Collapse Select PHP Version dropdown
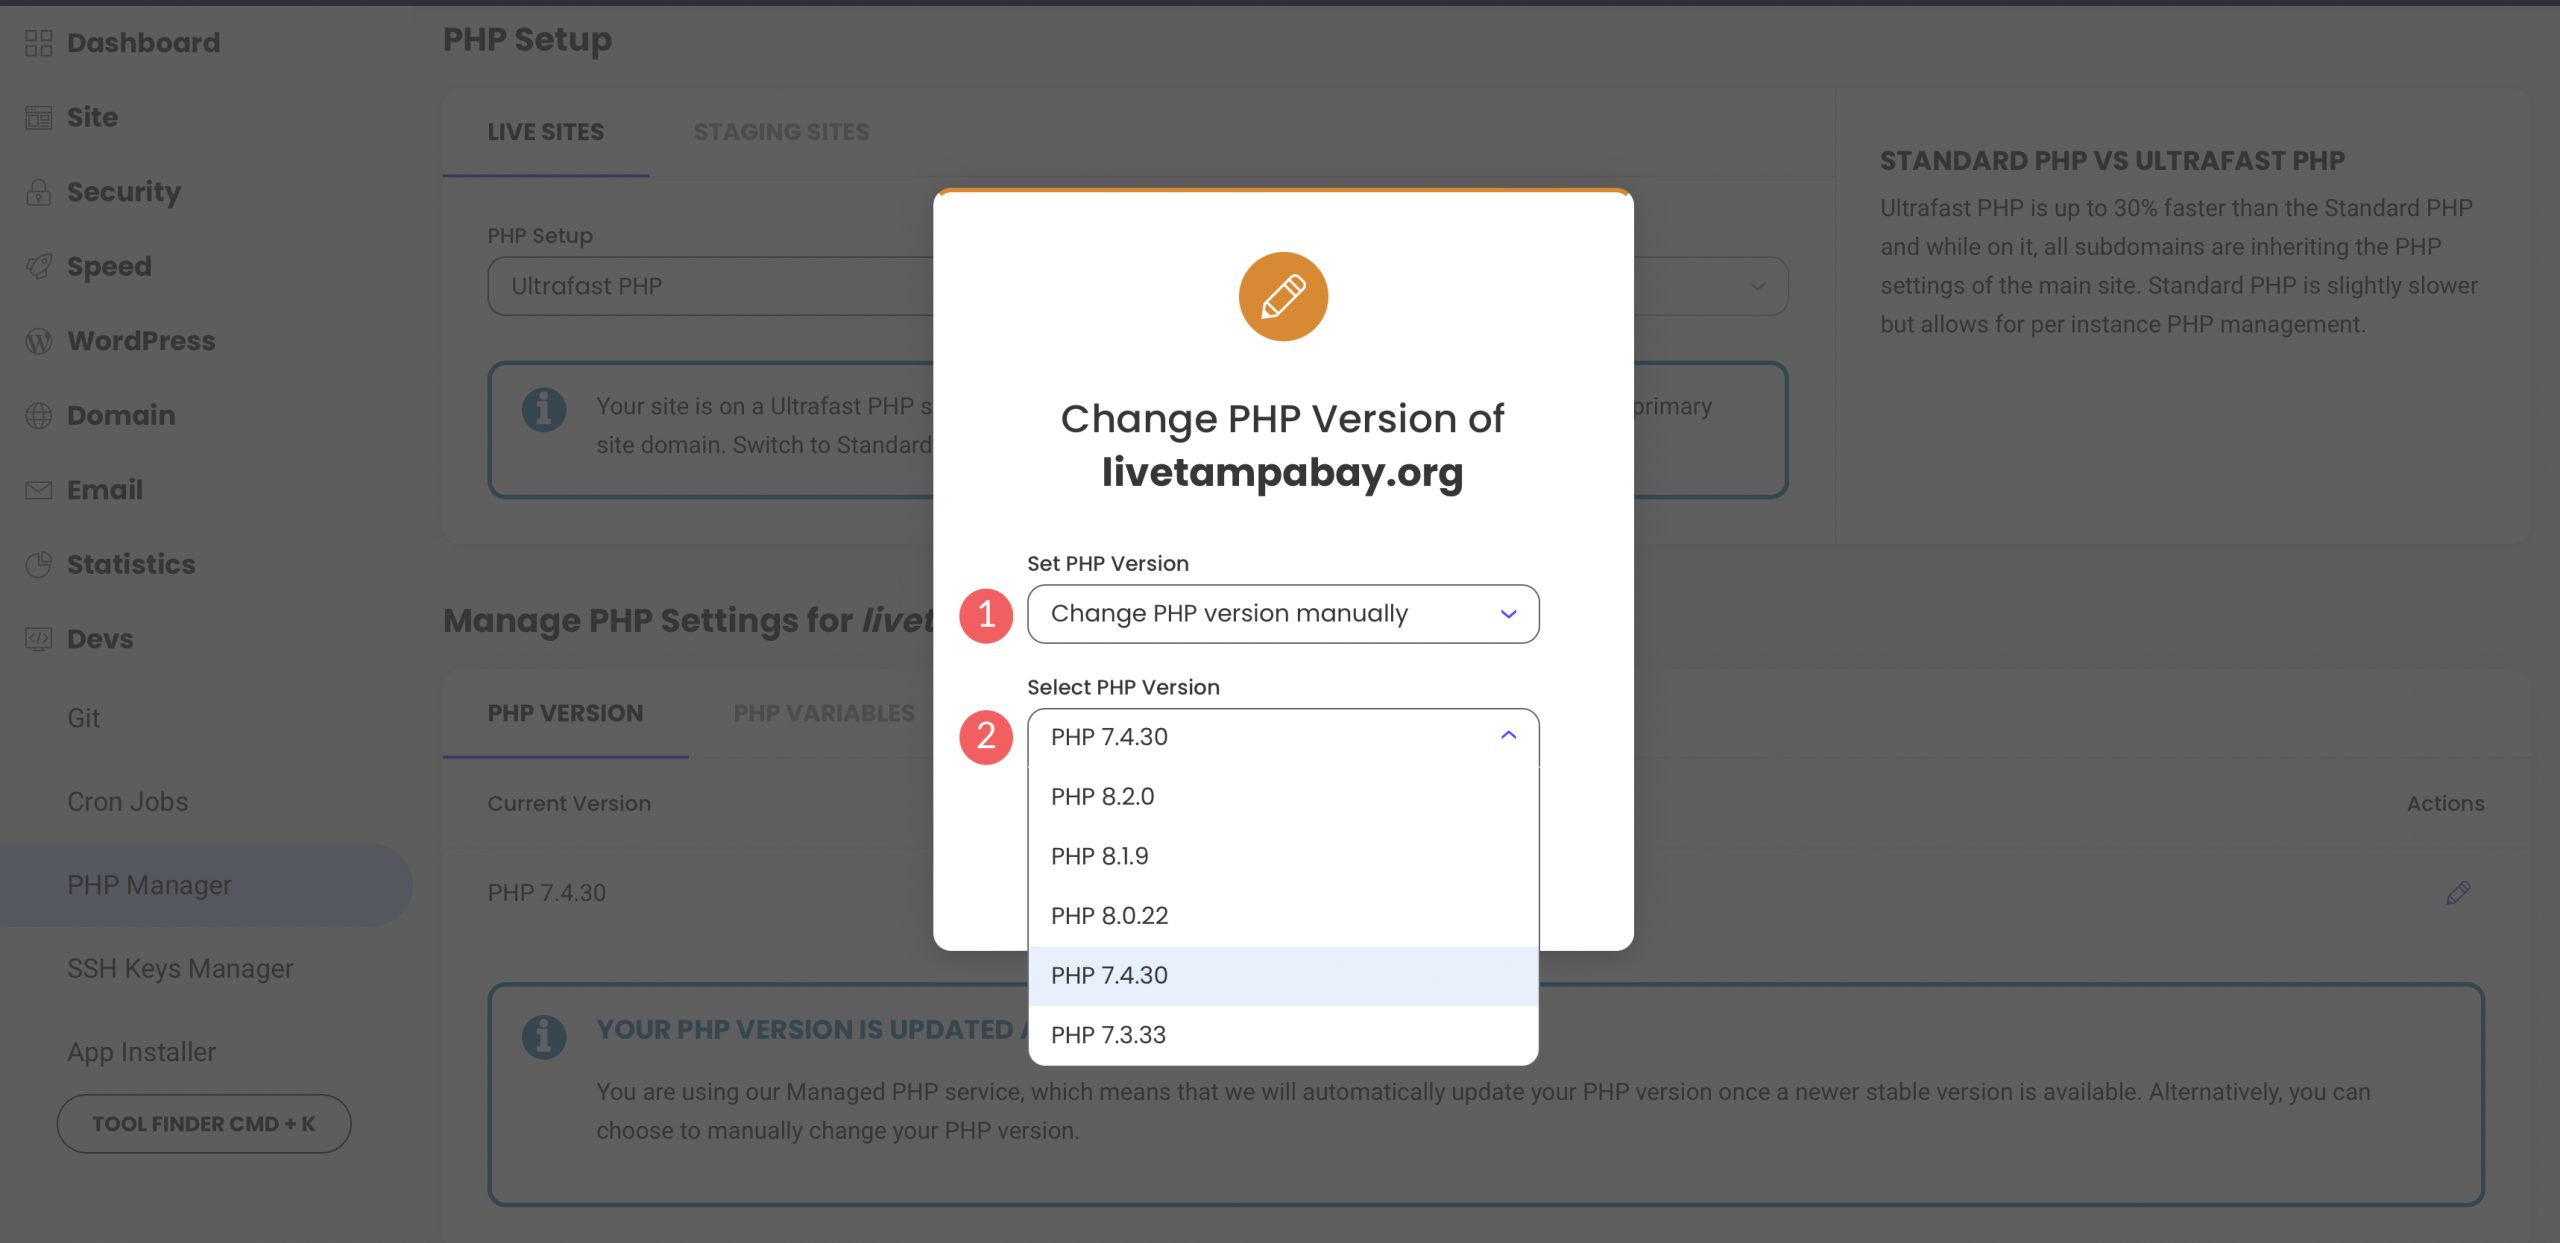The width and height of the screenshot is (2560, 1243). 1504,735
